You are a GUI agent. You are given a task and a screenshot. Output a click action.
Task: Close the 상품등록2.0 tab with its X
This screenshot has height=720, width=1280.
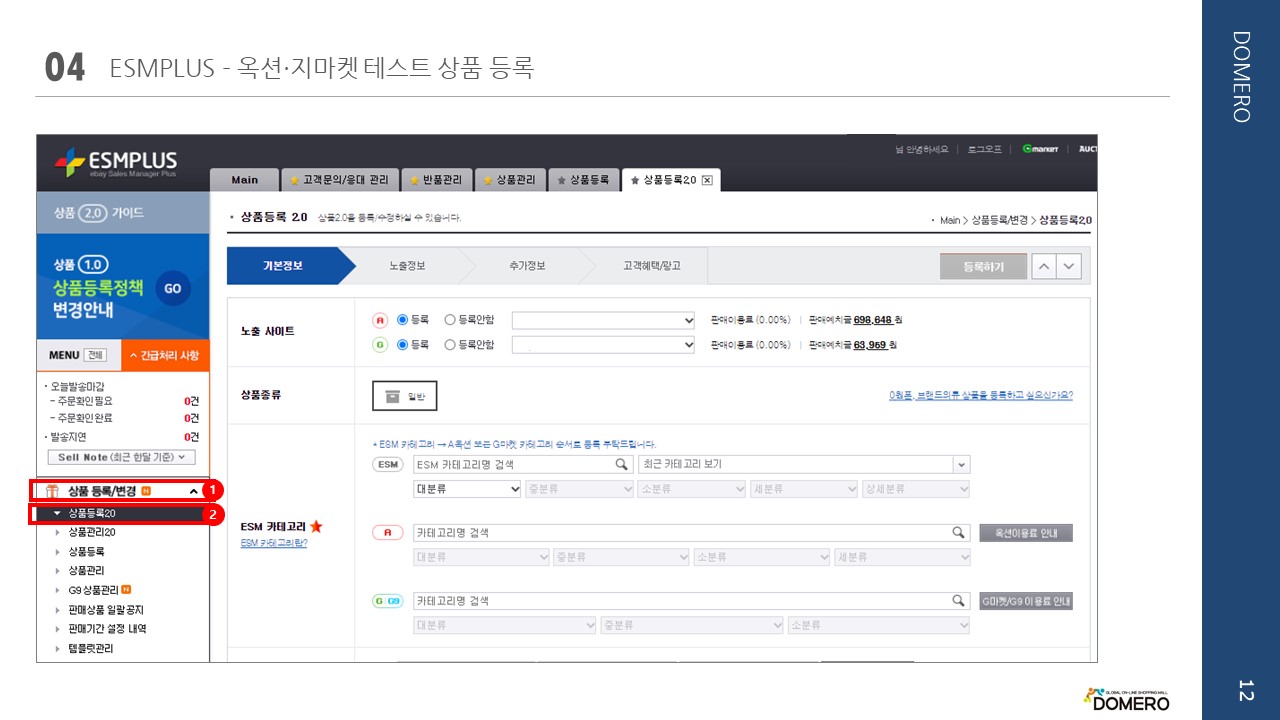[707, 180]
